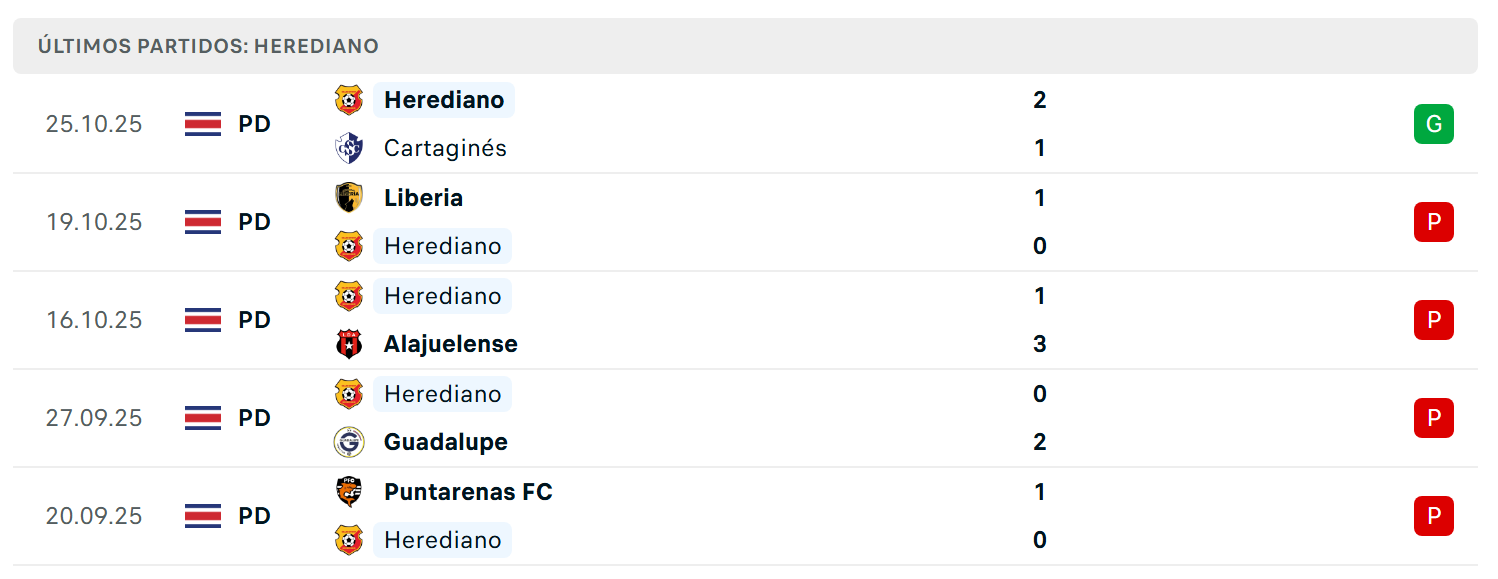Click the Guadalupe club crest icon

[348, 442]
